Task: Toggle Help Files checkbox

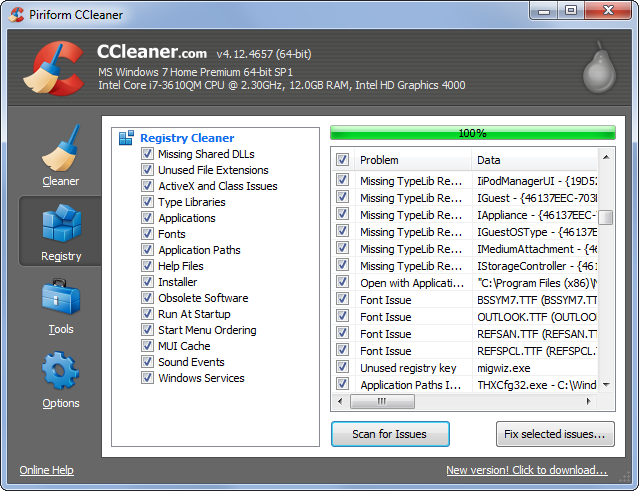Action: point(147,266)
